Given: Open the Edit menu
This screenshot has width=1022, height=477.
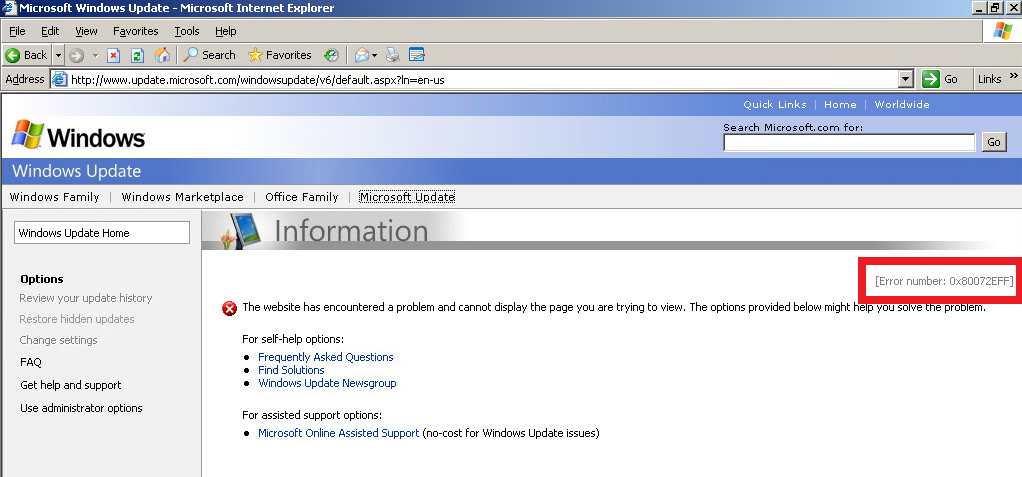Looking at the screenshot, I should tap(50, 31).
